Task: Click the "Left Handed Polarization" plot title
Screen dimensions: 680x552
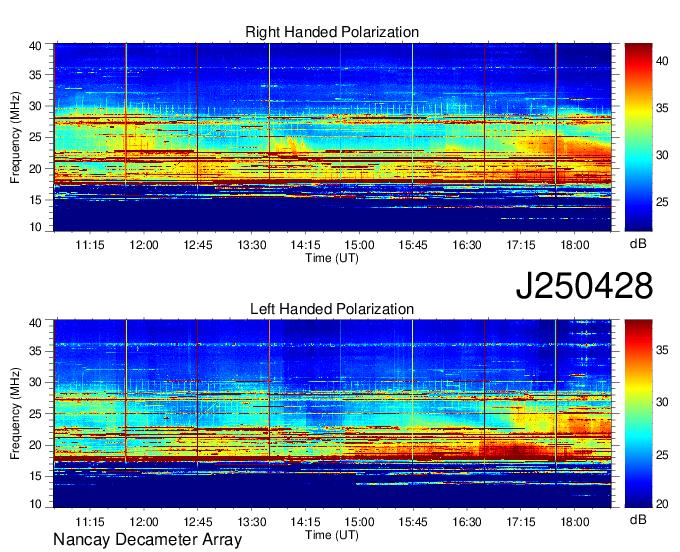Action: click(332, 309)
